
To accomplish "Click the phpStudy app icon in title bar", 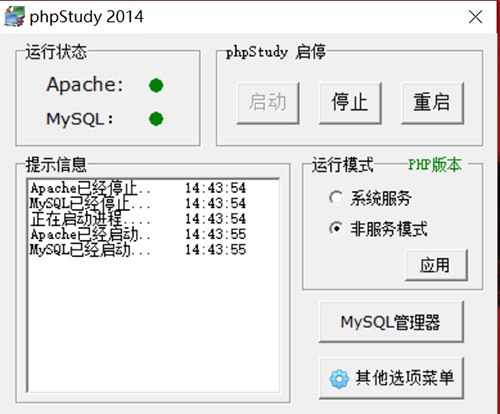I will (14, 16).
